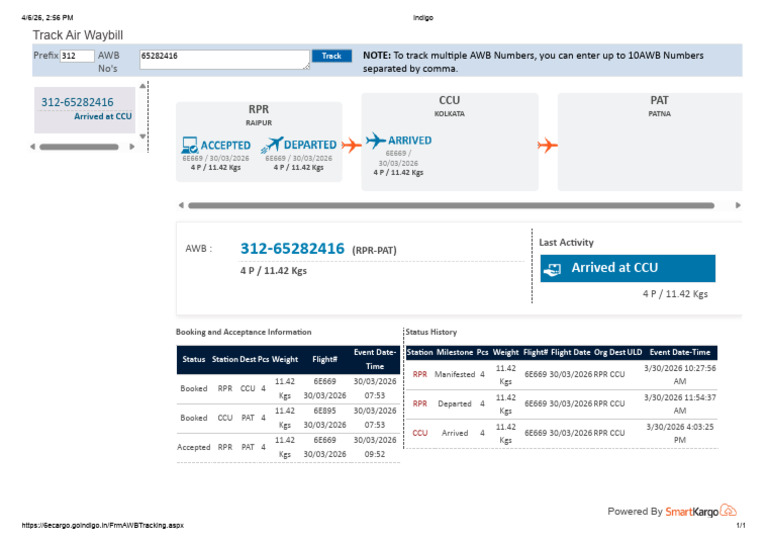
Task: Click the route timeline scroll-right arrow
Action: (738, 205)
